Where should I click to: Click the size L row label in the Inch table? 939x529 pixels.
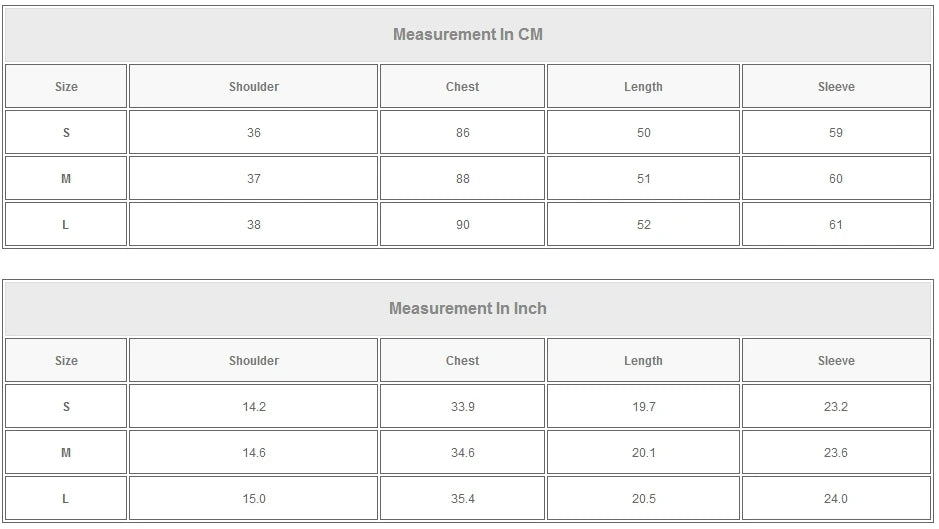click(66, 499)
